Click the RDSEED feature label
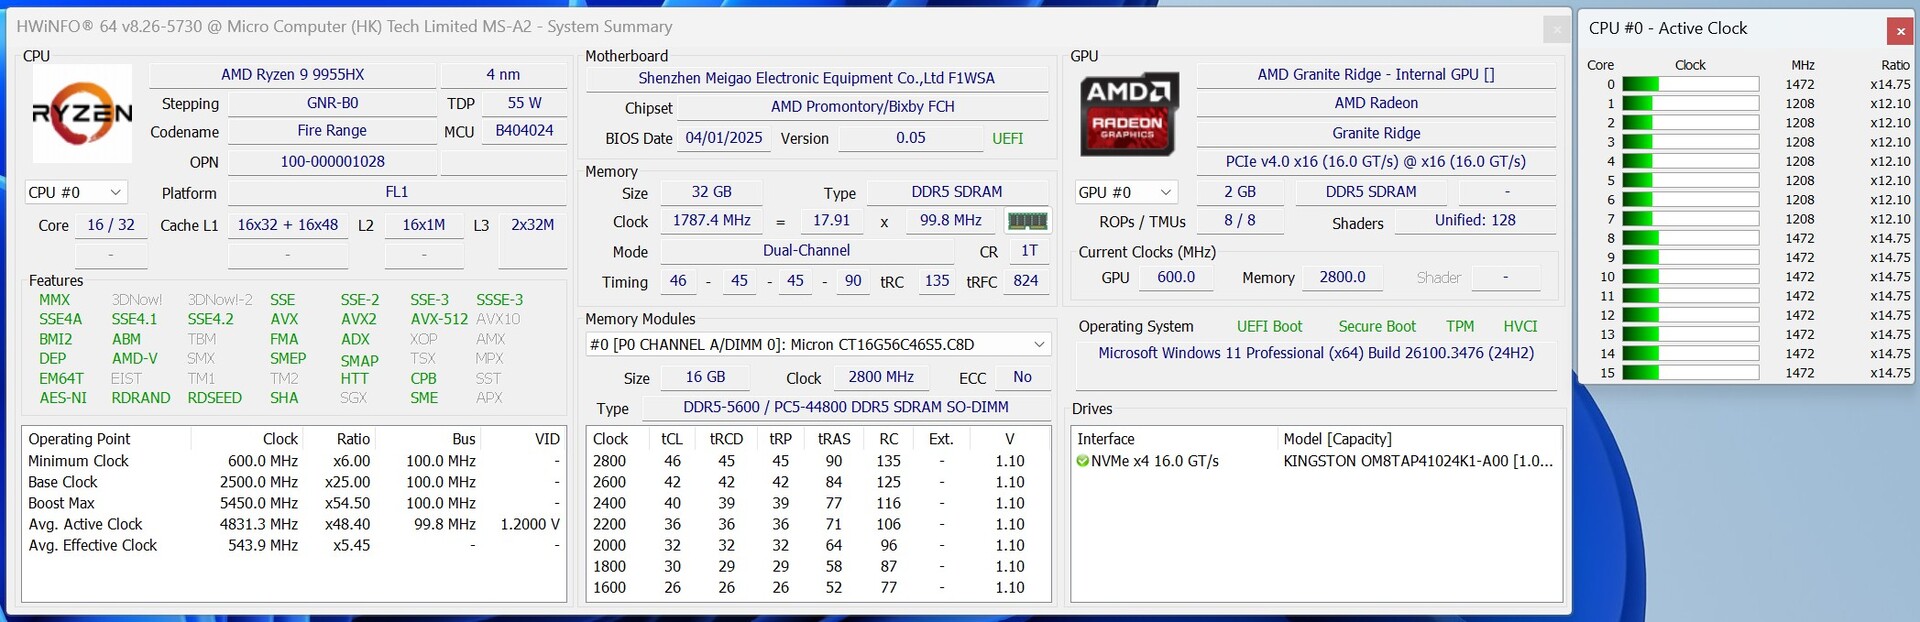The image size is (1920, 622). click(215, 398)
